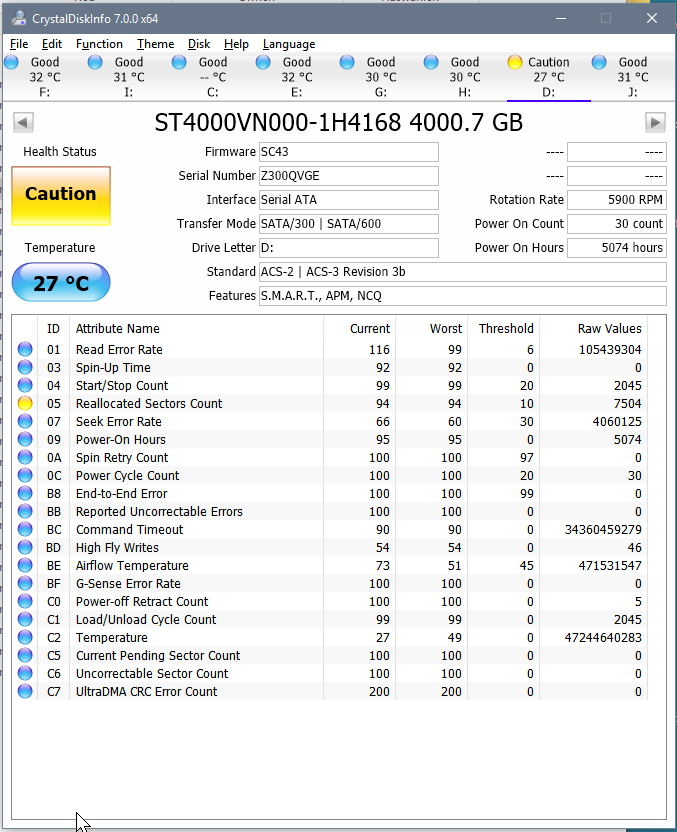Click the G-Sense Error Rate status orb
The image size is (677, 832).
tap(25, 584)
